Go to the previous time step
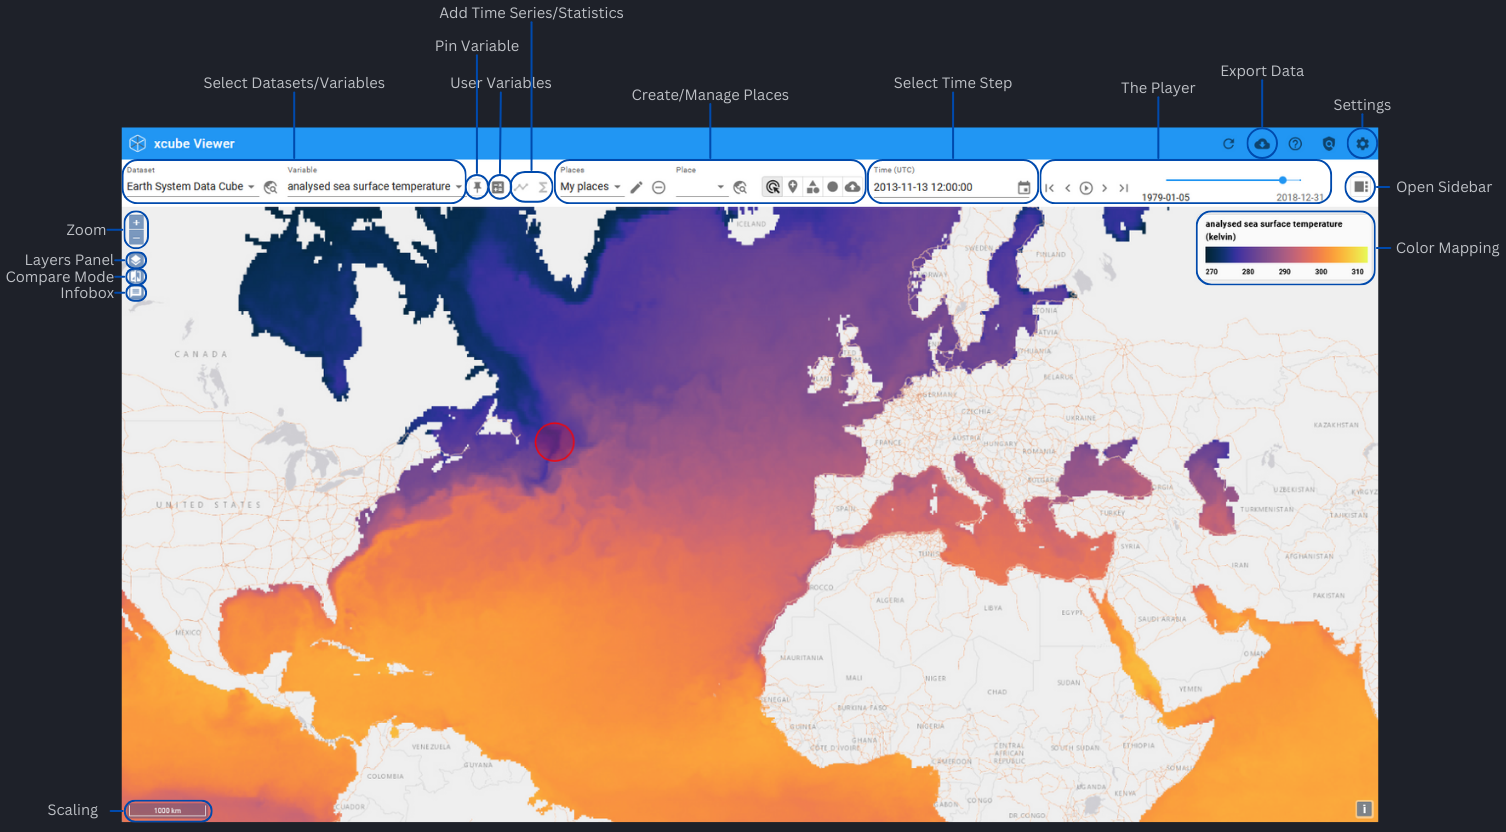1506x832 pixels. 1067,188
